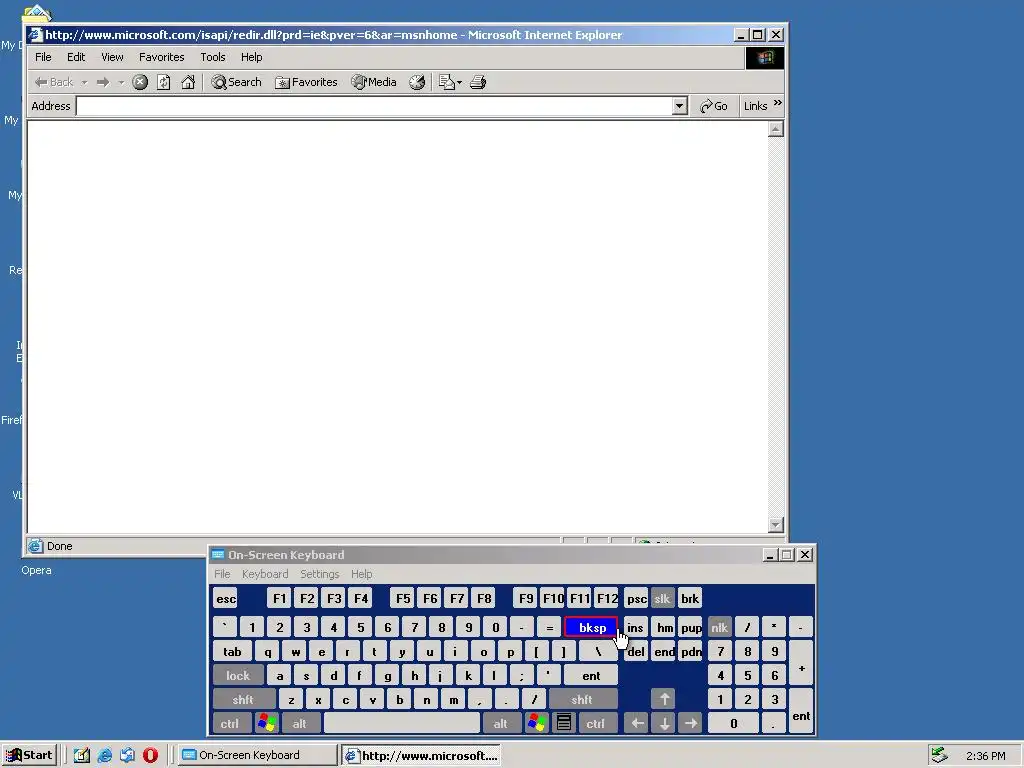1024x768 pixels.
Task: Toggle the left shft key
Action: (243, 699)
